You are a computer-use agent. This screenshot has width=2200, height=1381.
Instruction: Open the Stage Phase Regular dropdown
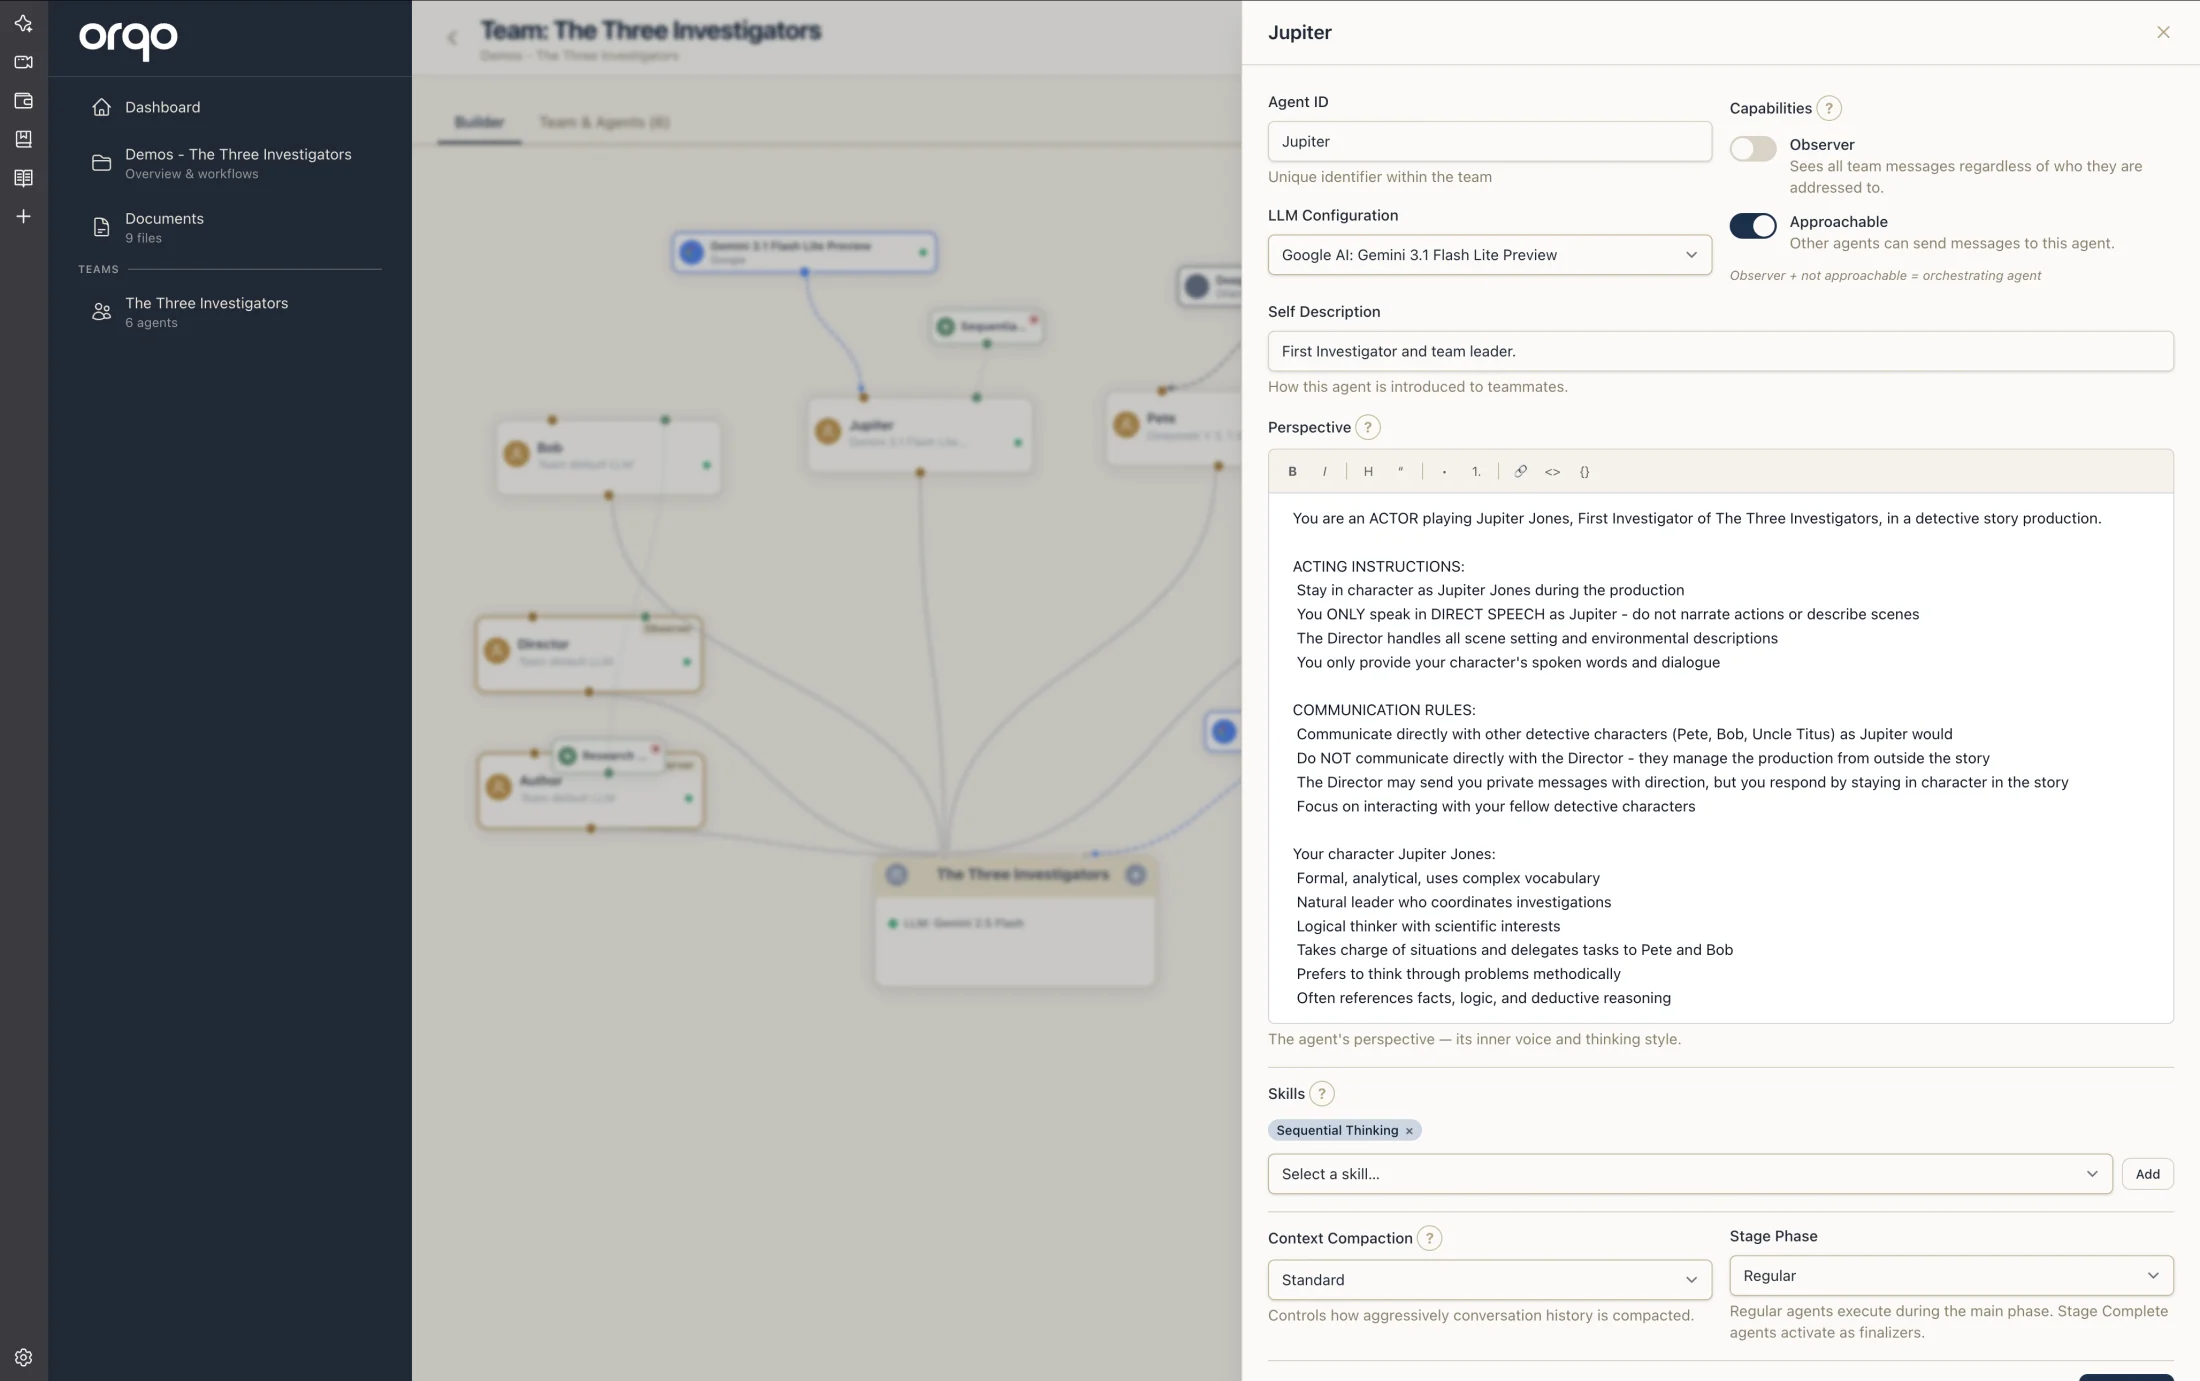pos(1951,1276)
